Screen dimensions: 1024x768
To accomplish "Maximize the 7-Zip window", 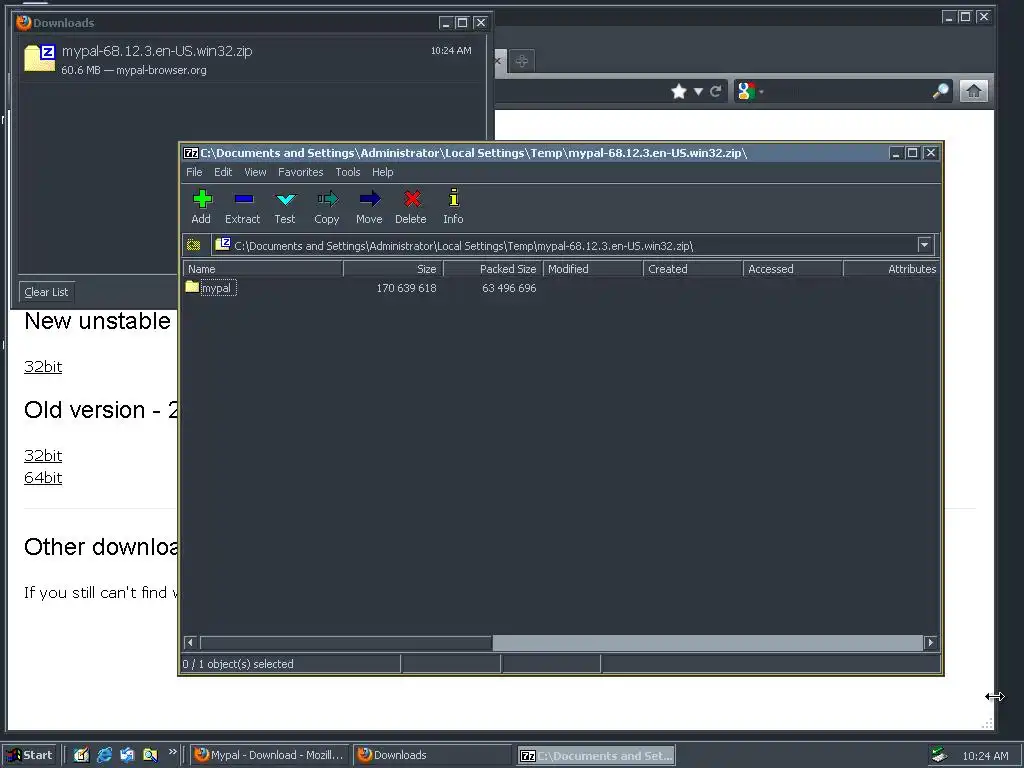I will (x=912, y=153).
